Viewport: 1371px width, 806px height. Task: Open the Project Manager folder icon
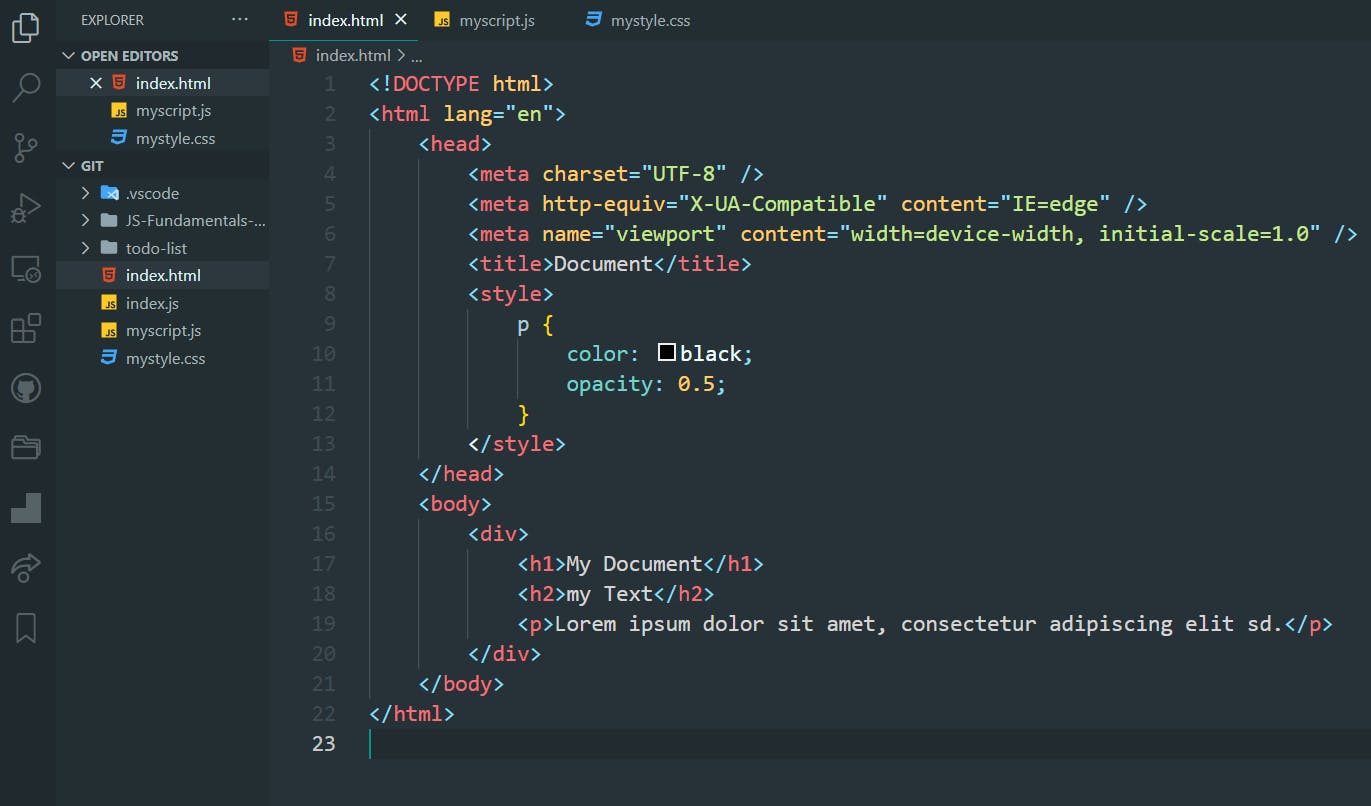[x=26, y=447]
